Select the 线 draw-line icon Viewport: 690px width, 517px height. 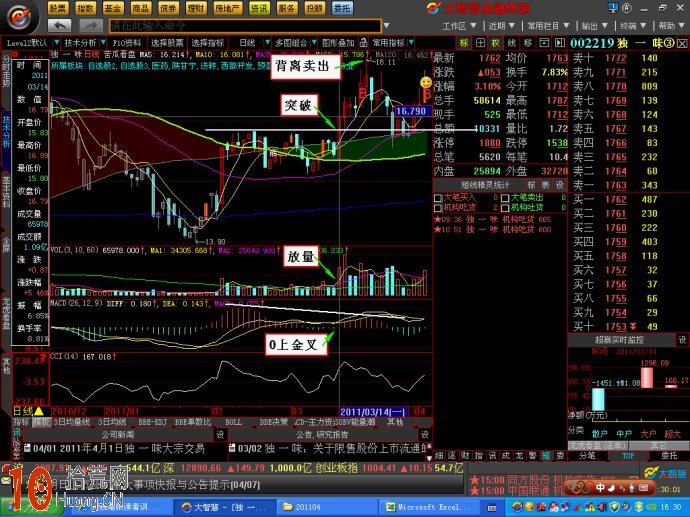pos(512,43)
